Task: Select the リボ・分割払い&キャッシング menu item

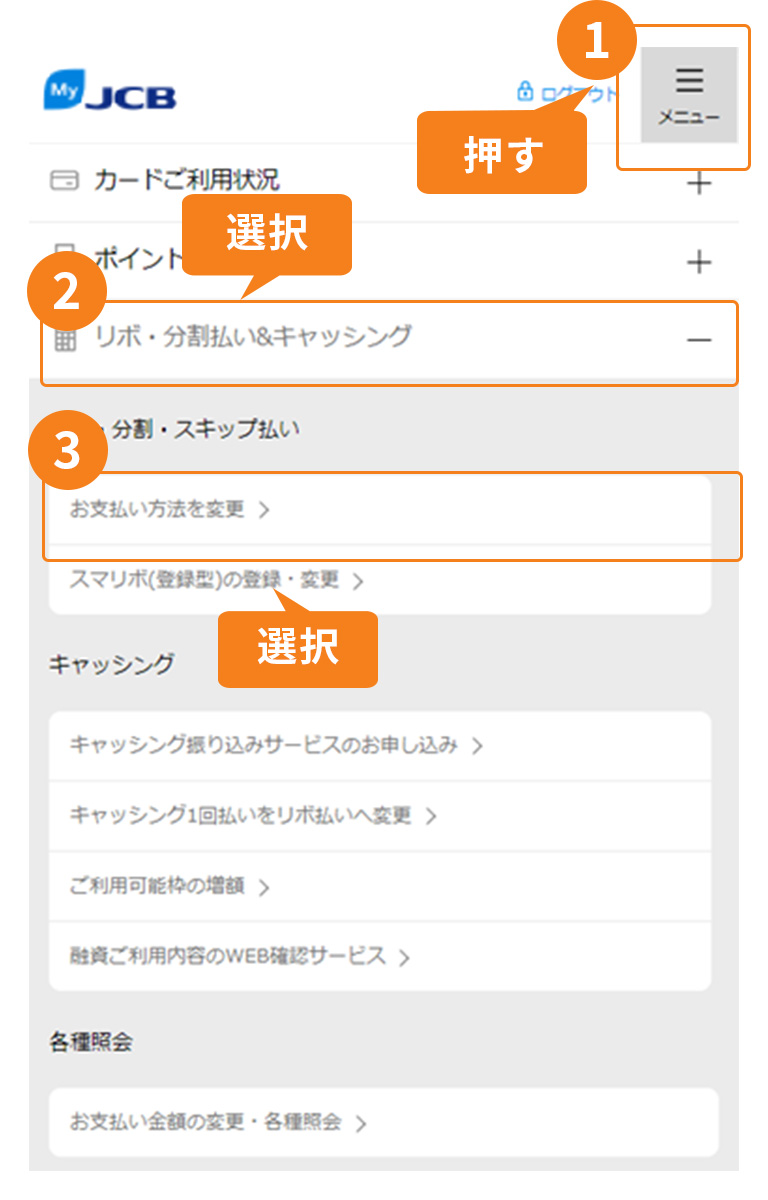Action: tap(389, 340)
